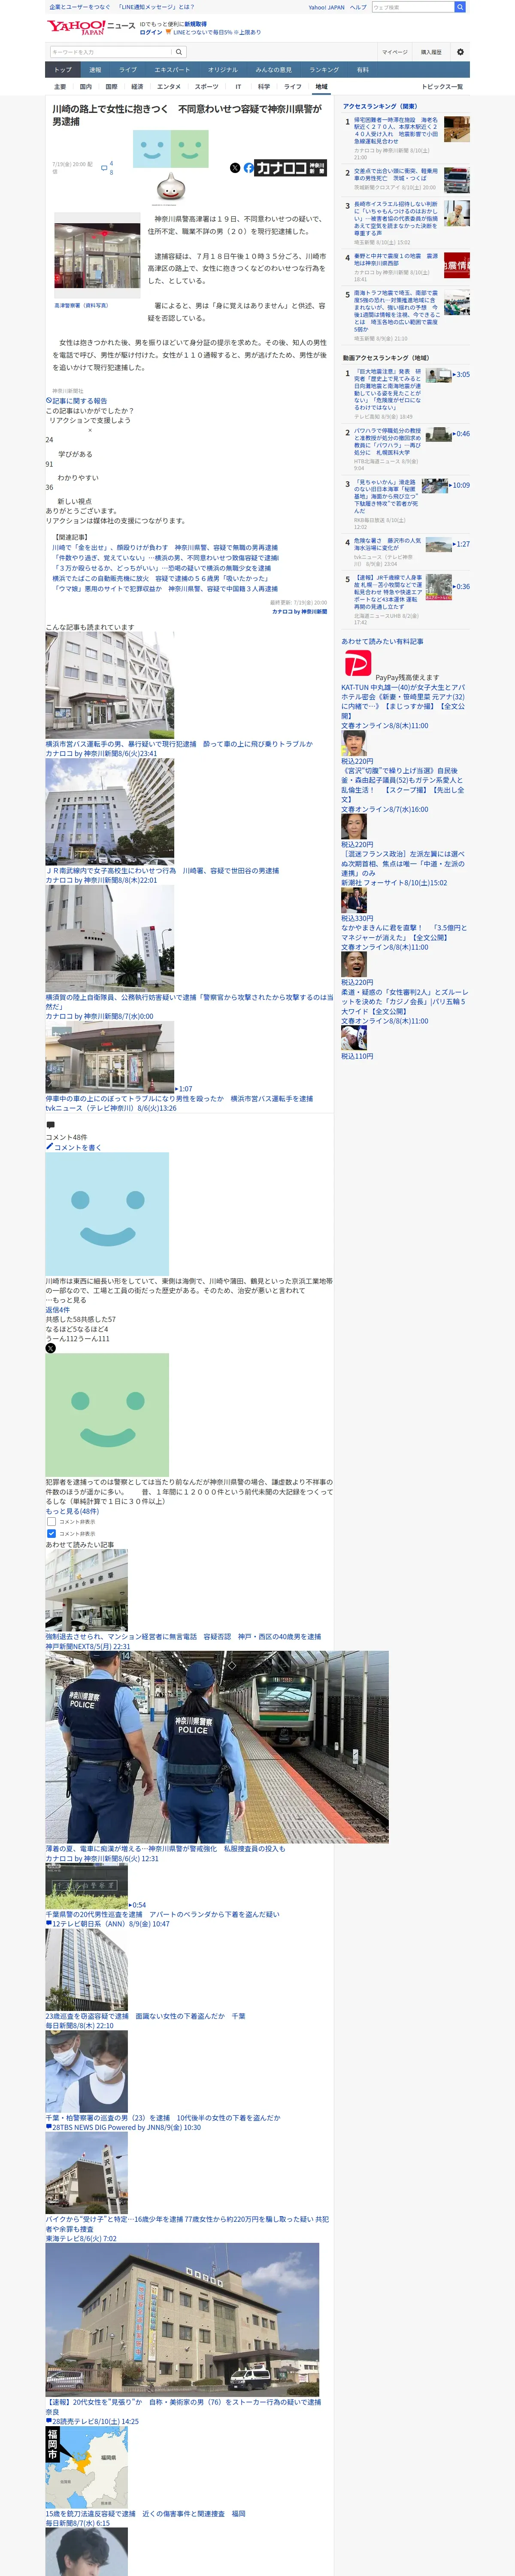Close reaction prompt with × mark
Viewport: 515px width, 2576px height.
click(90, 430)
